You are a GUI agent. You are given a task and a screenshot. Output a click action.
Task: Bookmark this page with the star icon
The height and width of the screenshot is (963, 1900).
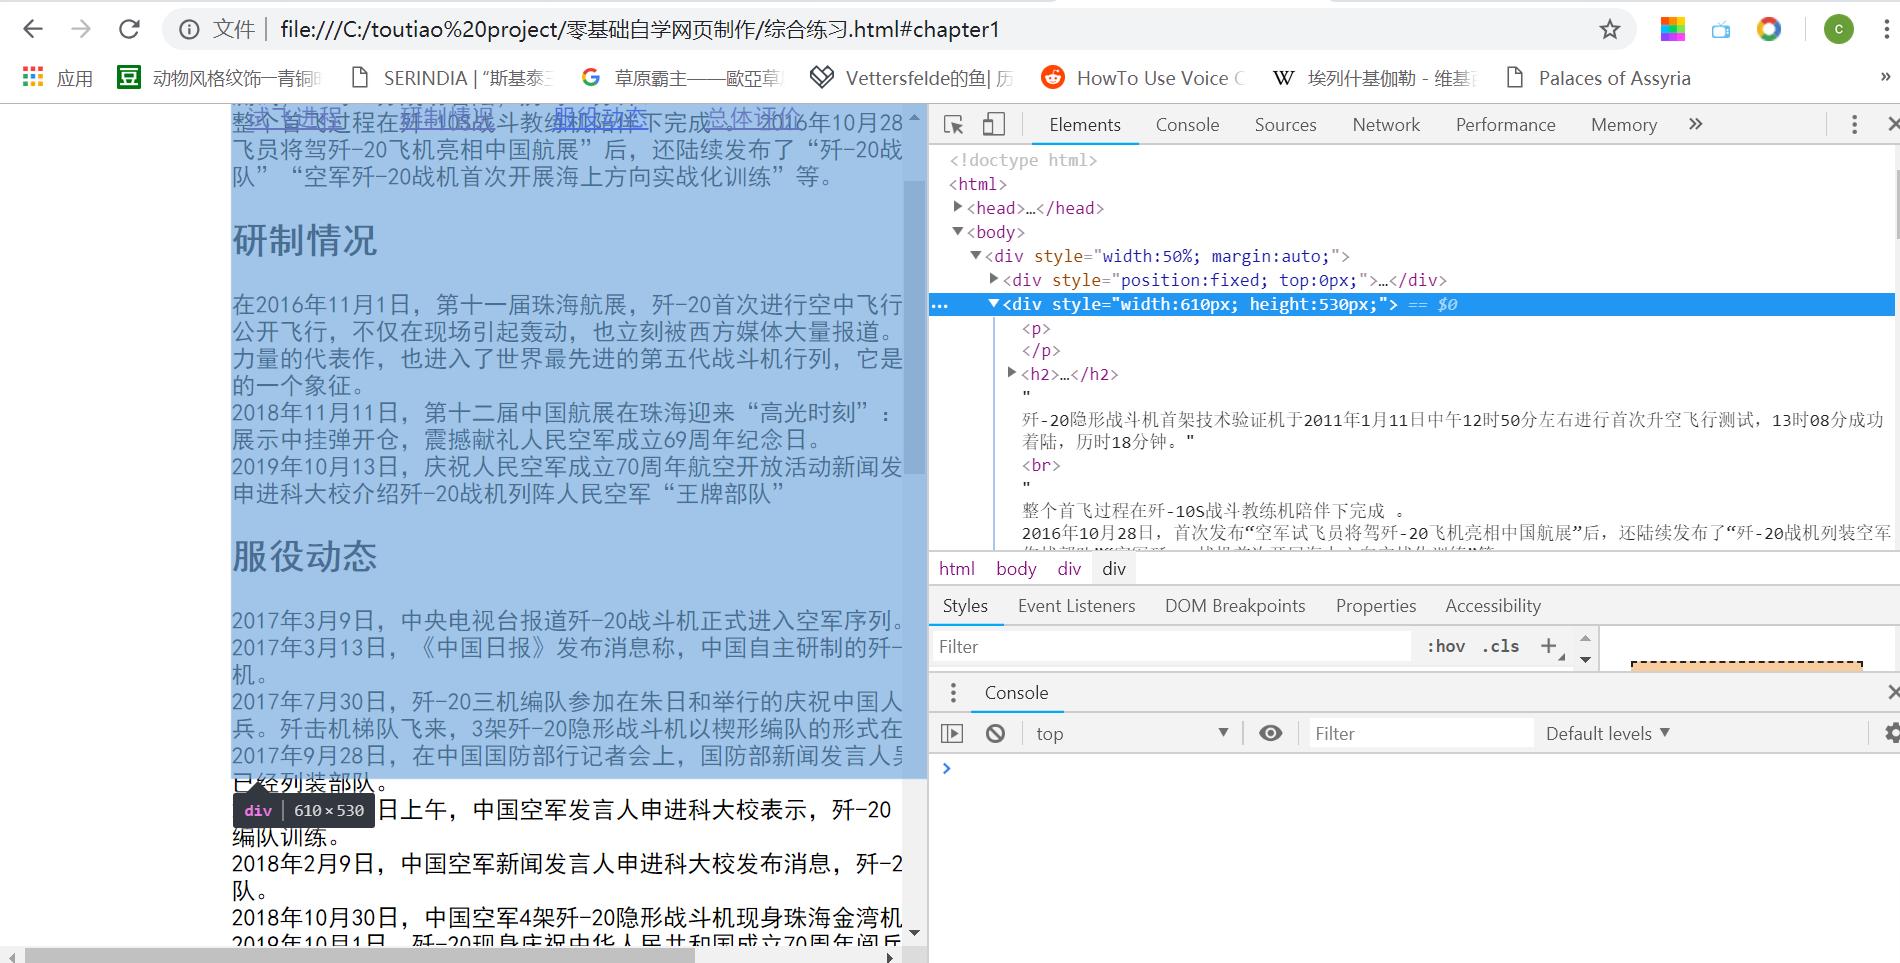click(x=1610, y=29)
